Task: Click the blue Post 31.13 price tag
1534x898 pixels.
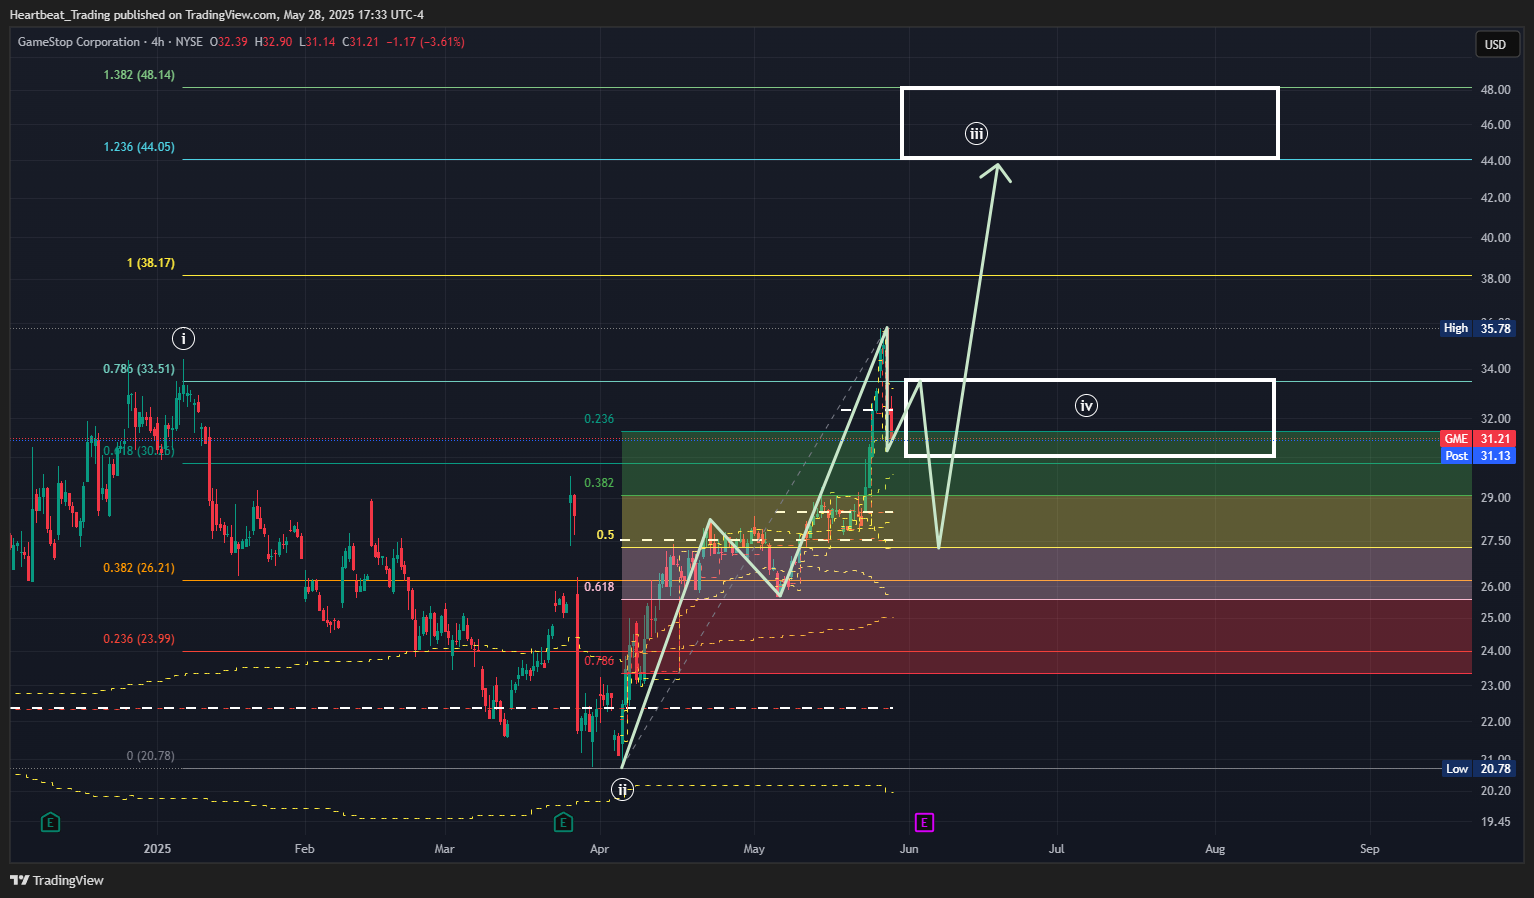Action: click(1478, 456)
